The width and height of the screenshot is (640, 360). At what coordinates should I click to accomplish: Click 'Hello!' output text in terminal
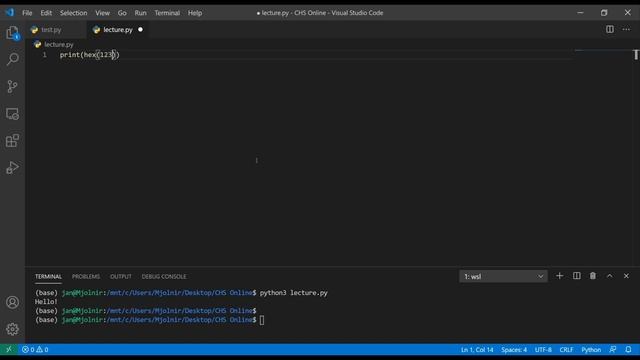pyautogui.click(x=46, y=302)
